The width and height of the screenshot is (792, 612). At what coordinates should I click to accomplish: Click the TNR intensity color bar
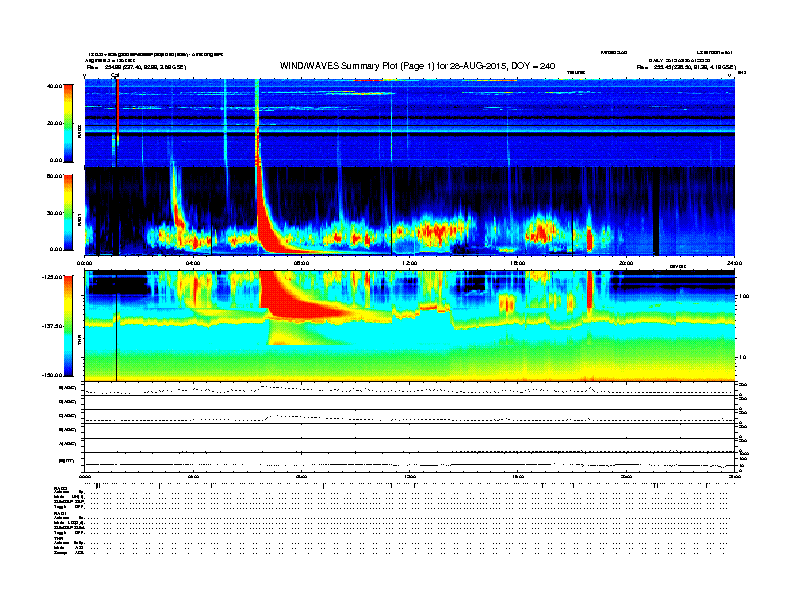[68, 326]
